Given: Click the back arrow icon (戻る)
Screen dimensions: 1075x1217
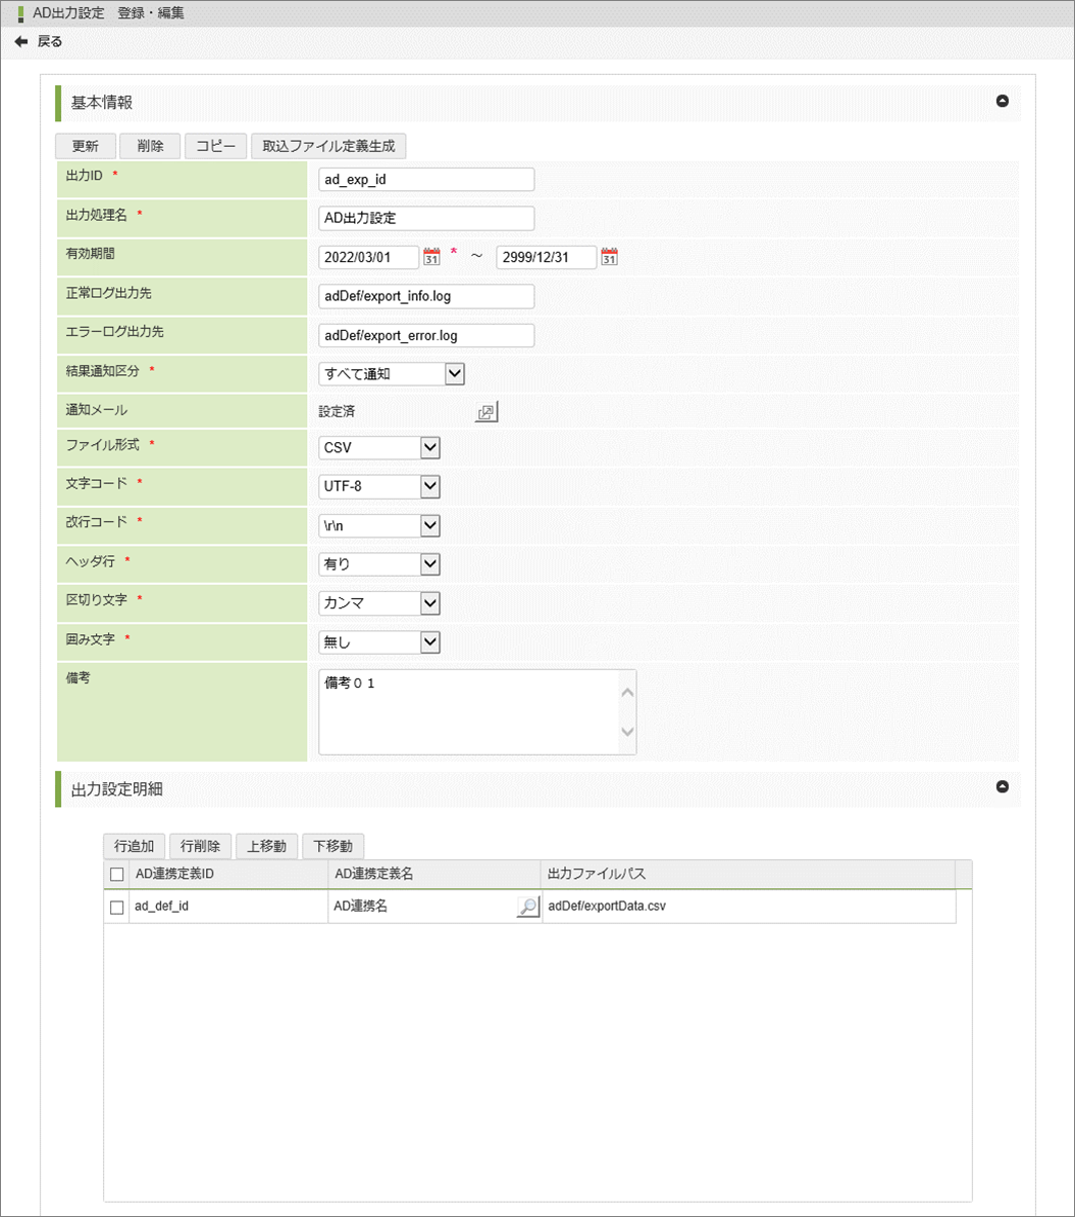Looking at the screenshot, I should click(x=21, y=42).
